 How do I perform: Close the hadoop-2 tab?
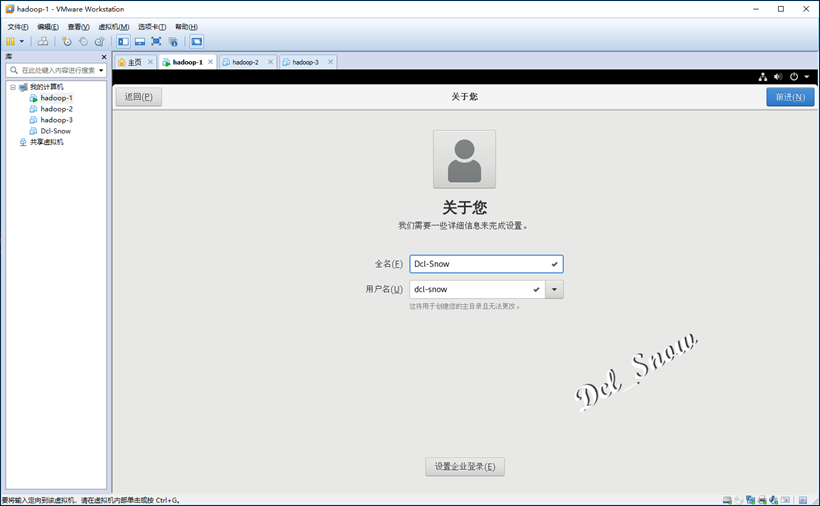point(270,62)
